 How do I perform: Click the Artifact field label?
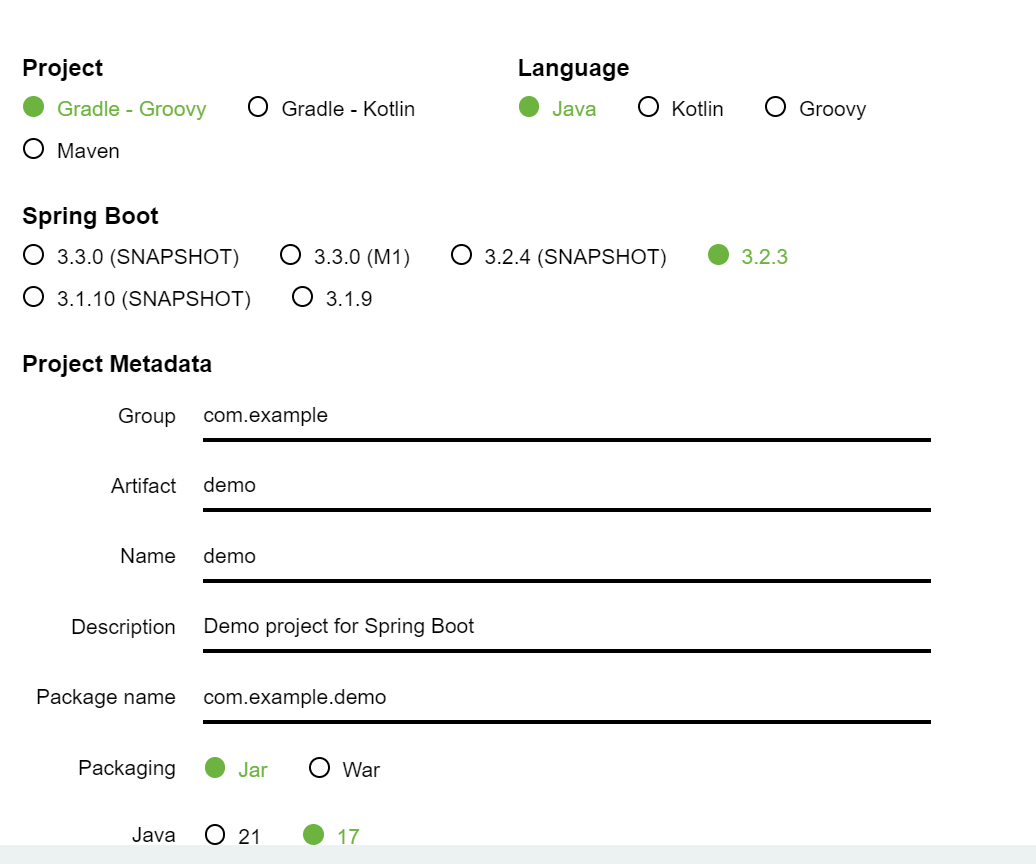tap(143, 486)
